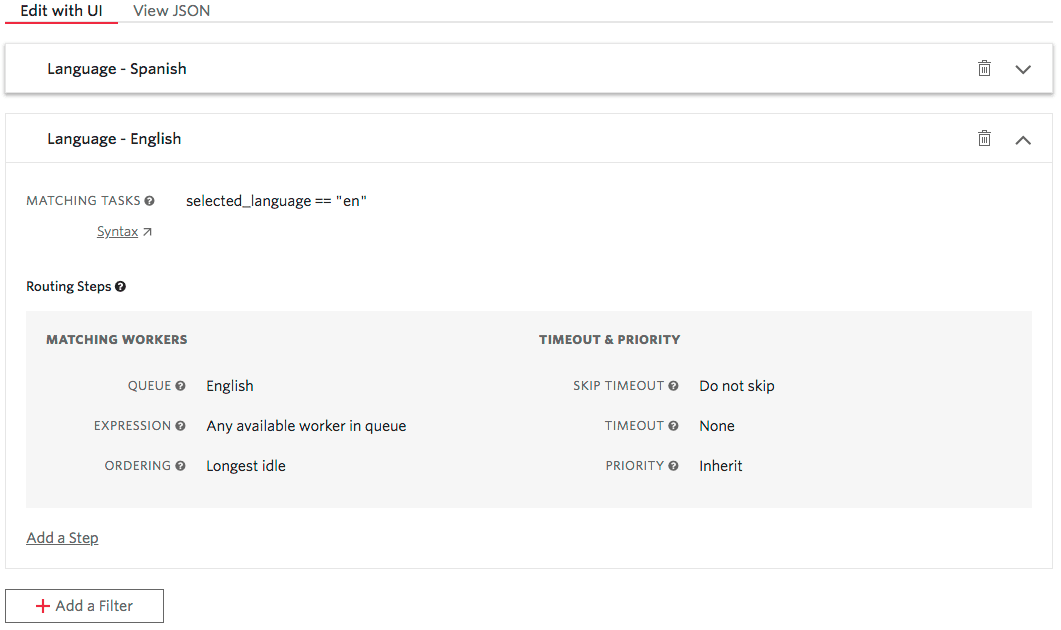Open help for Matching Tasks

pos(150,200)
